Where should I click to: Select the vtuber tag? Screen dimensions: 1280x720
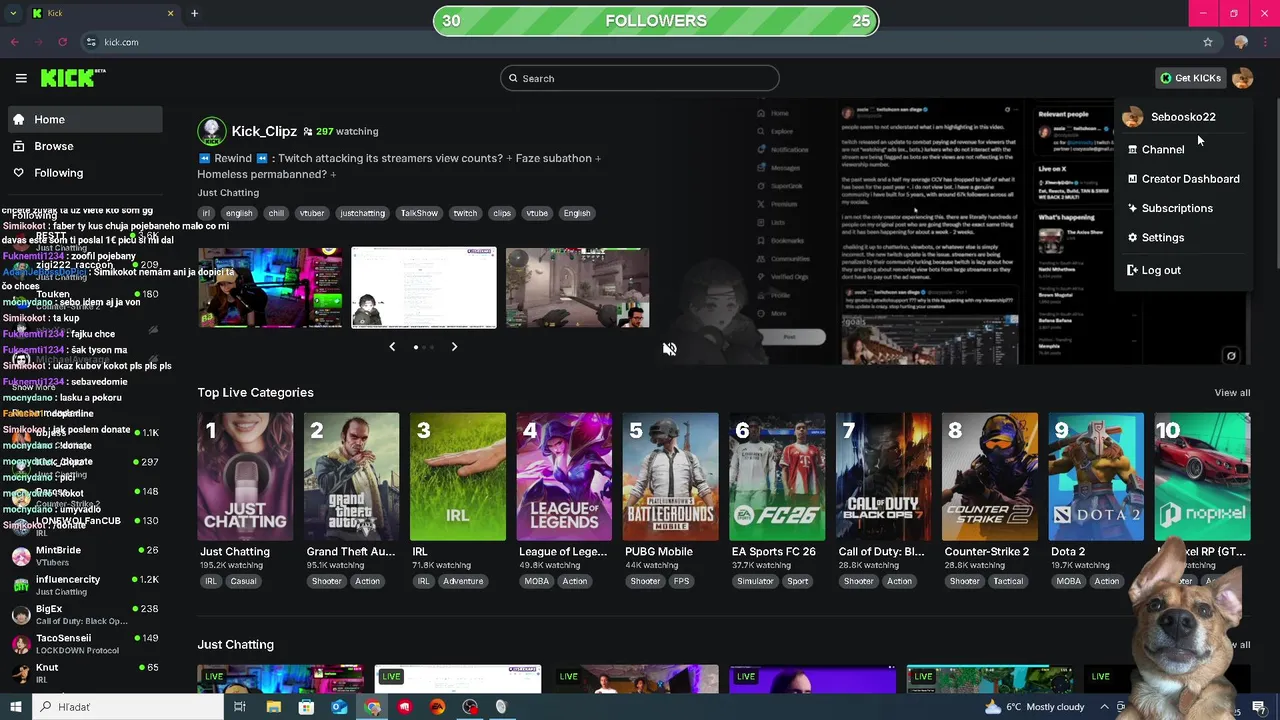(312, 213)
